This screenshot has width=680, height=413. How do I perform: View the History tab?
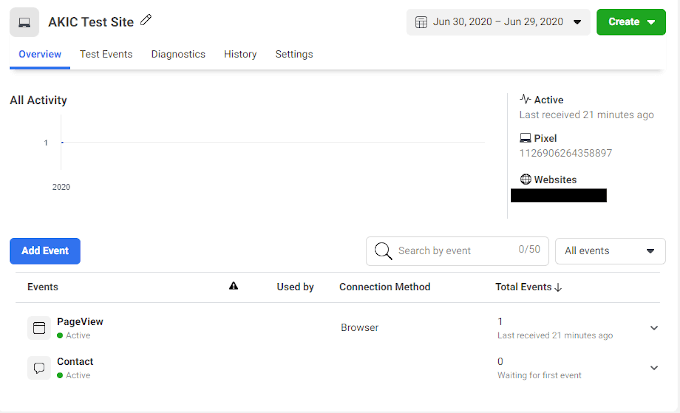coord(240,54)
